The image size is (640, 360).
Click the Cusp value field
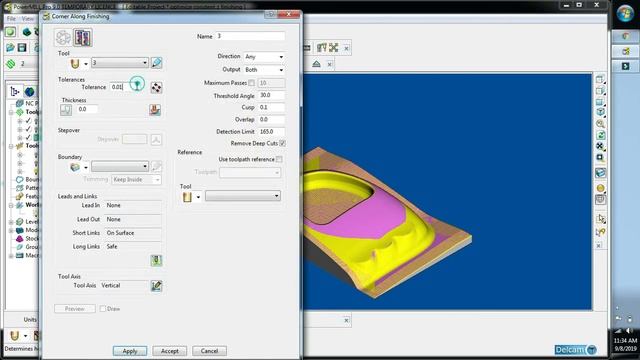coord(271,107)
